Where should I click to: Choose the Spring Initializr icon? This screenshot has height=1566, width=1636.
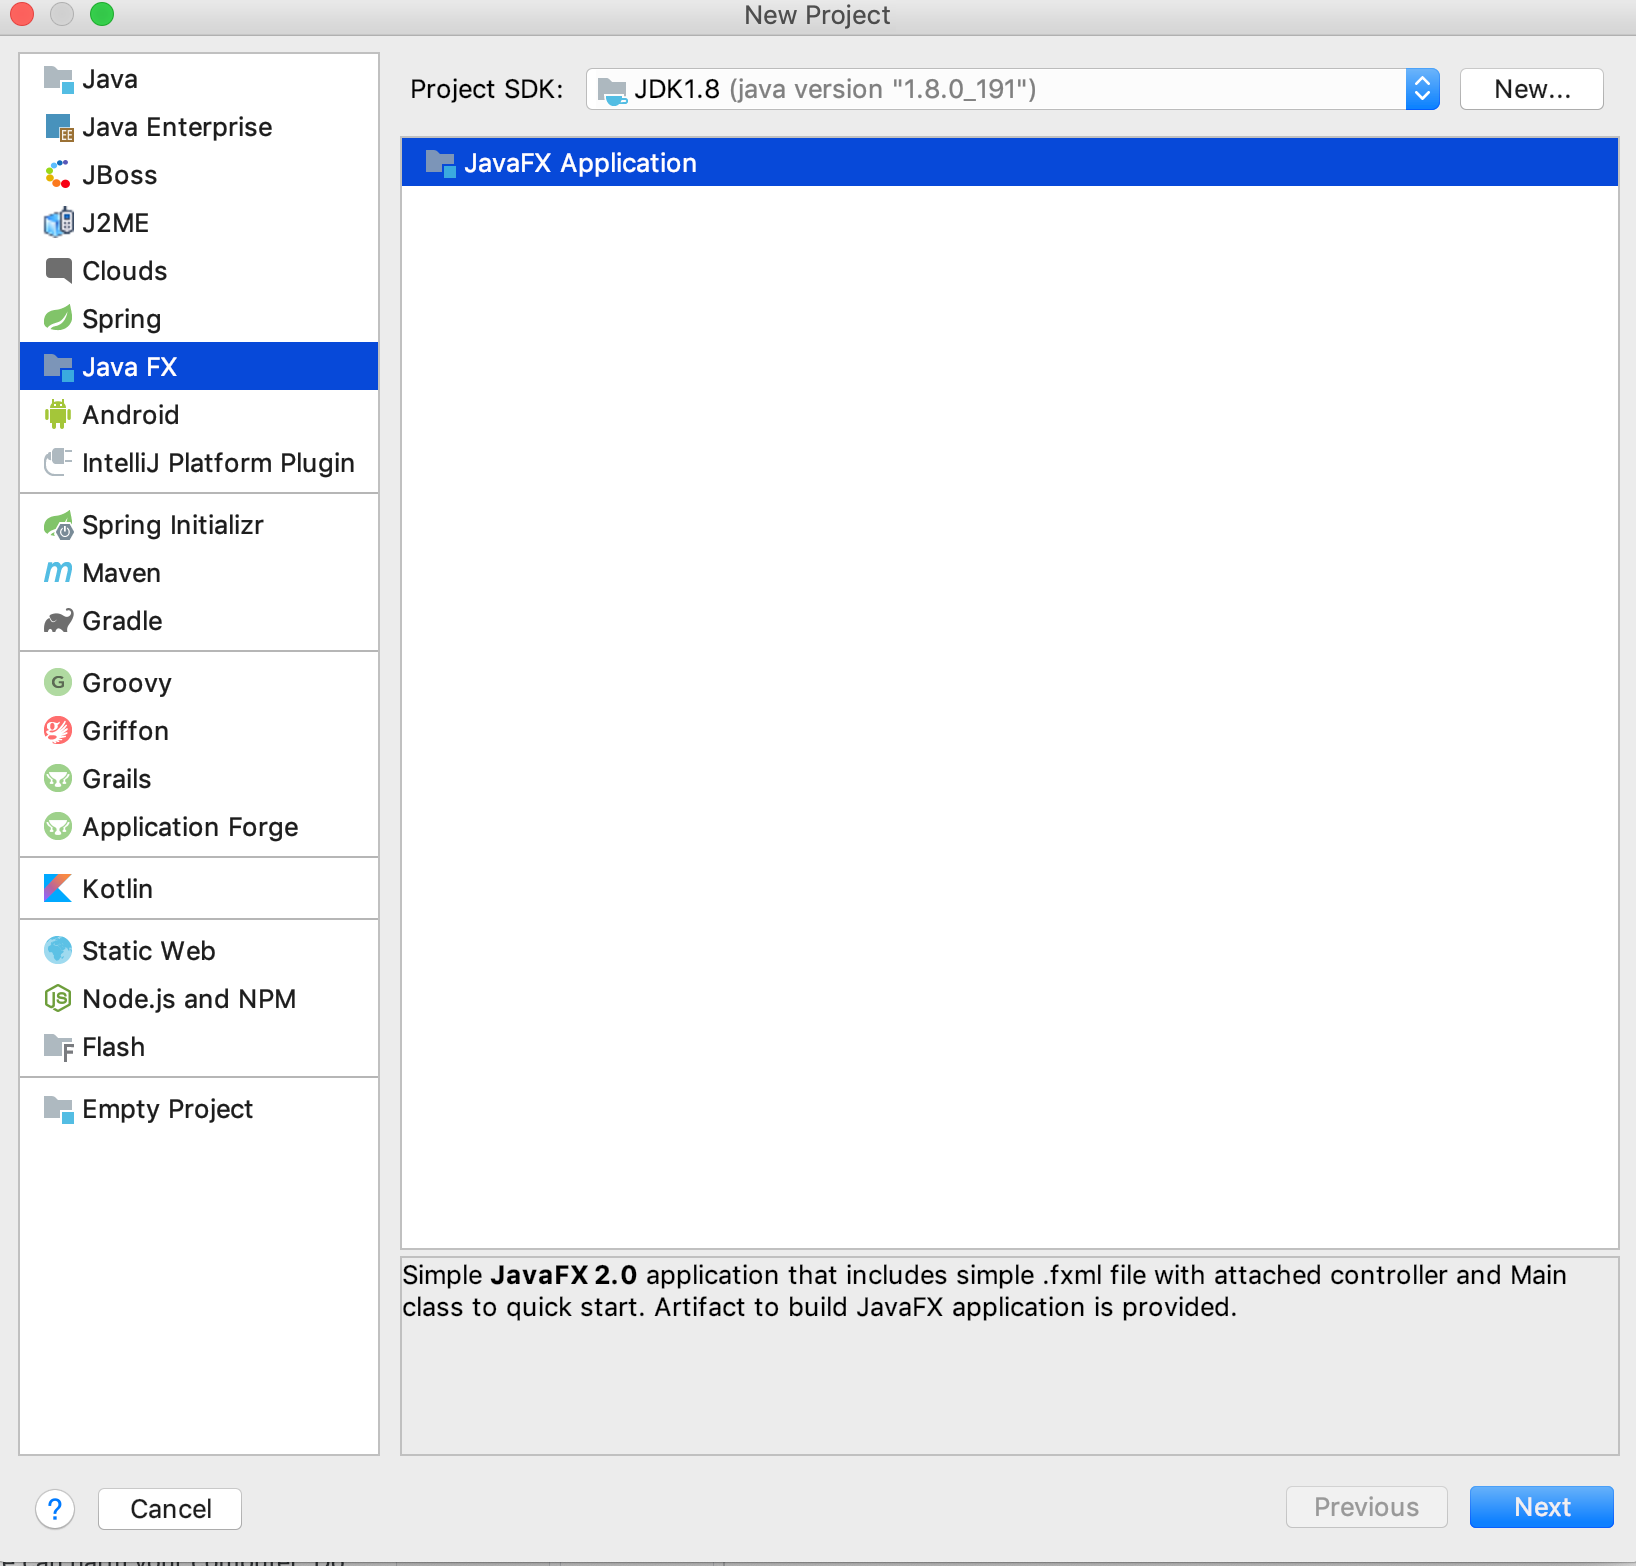(x=58, y=525)
